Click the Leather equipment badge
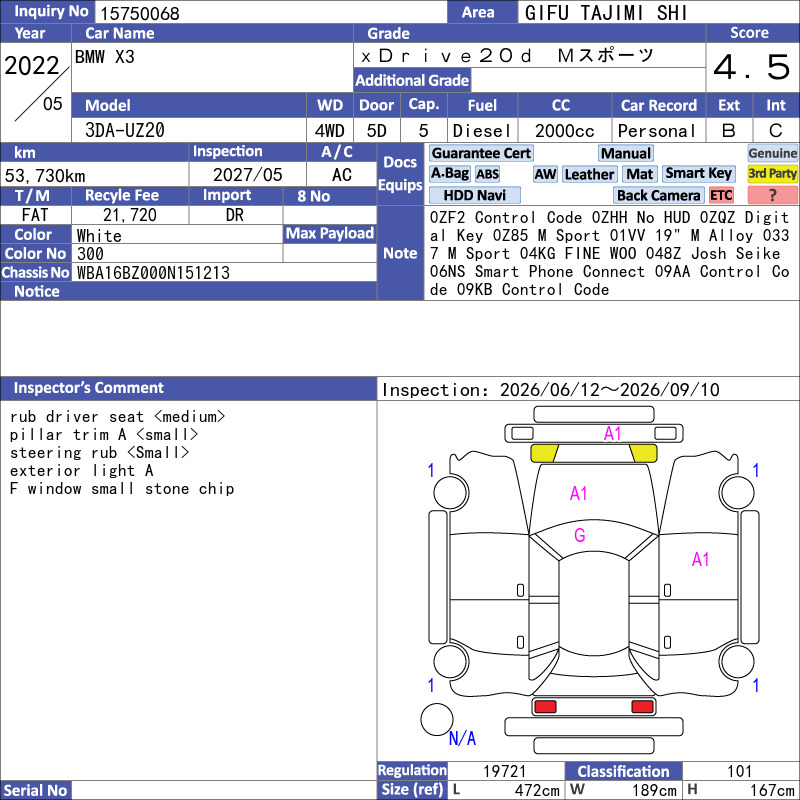The height and width of the screenshot is (800, 800). coord(589,174)
